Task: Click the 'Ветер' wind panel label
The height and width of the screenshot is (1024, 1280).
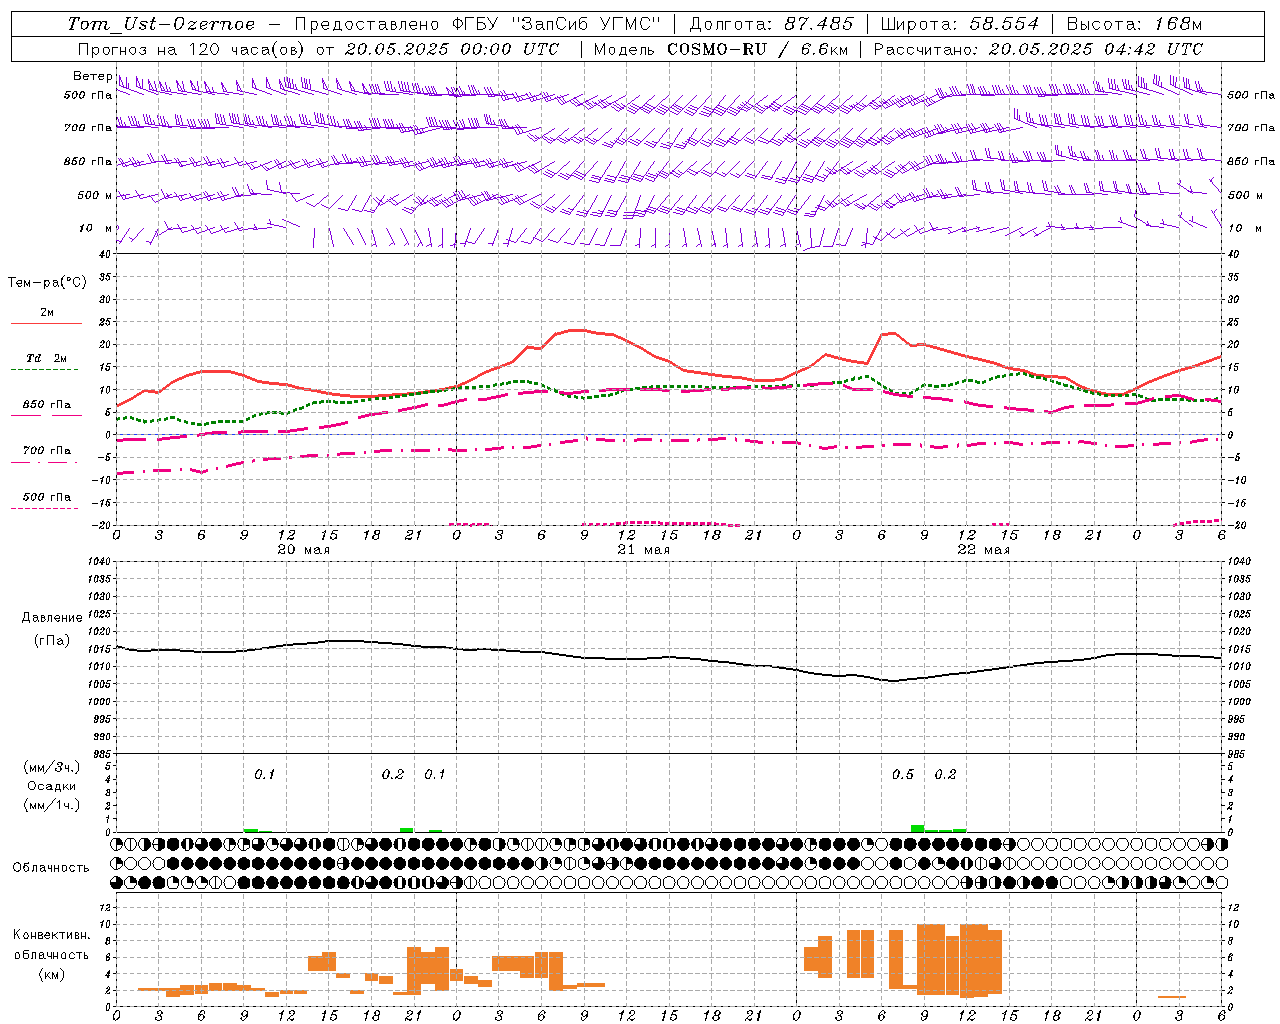Action: [92, 76]
